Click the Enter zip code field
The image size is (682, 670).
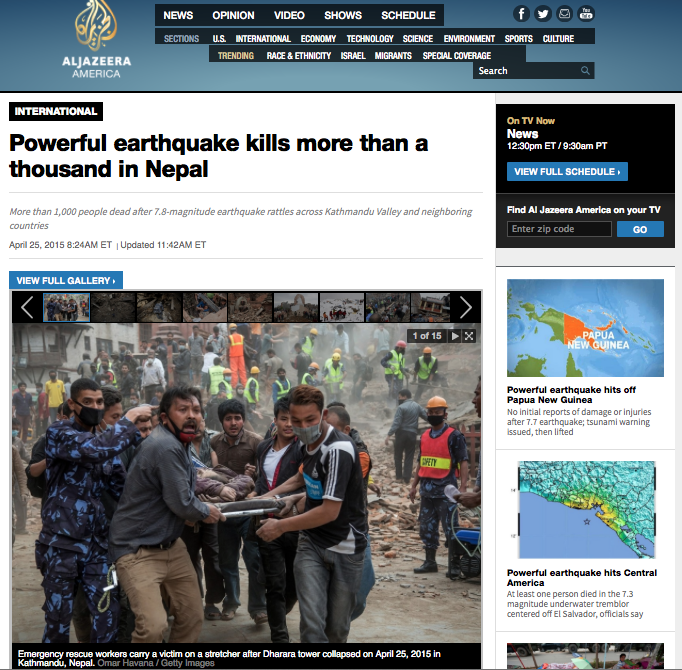pyautogui.click(x=559, y=229)
